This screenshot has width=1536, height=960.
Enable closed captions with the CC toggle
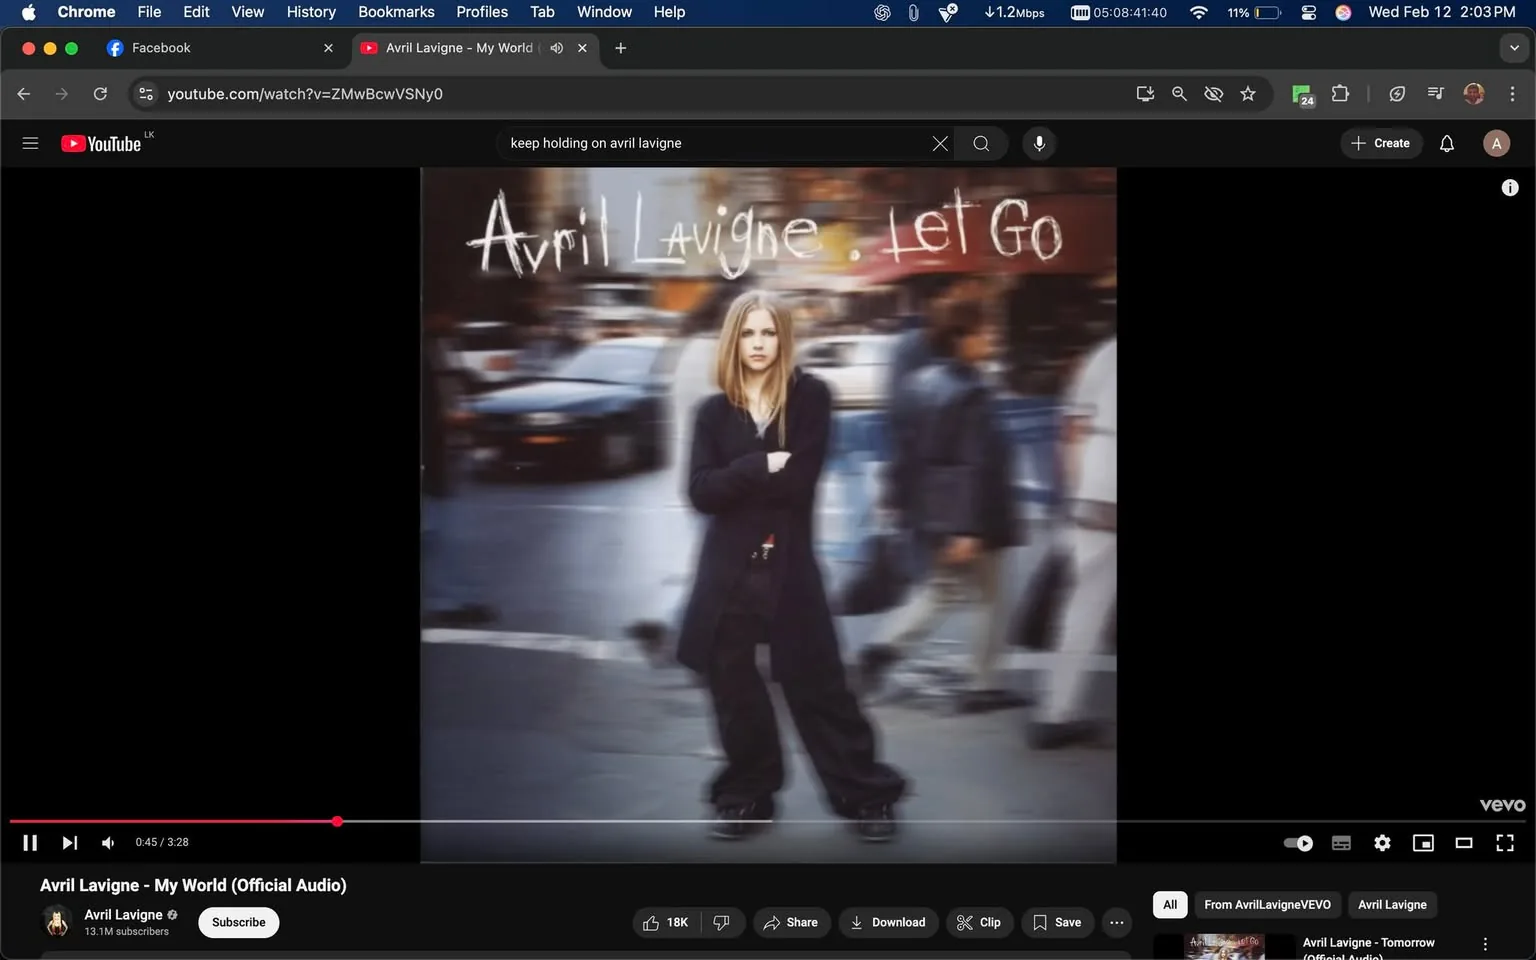(x=1341, y=842)
